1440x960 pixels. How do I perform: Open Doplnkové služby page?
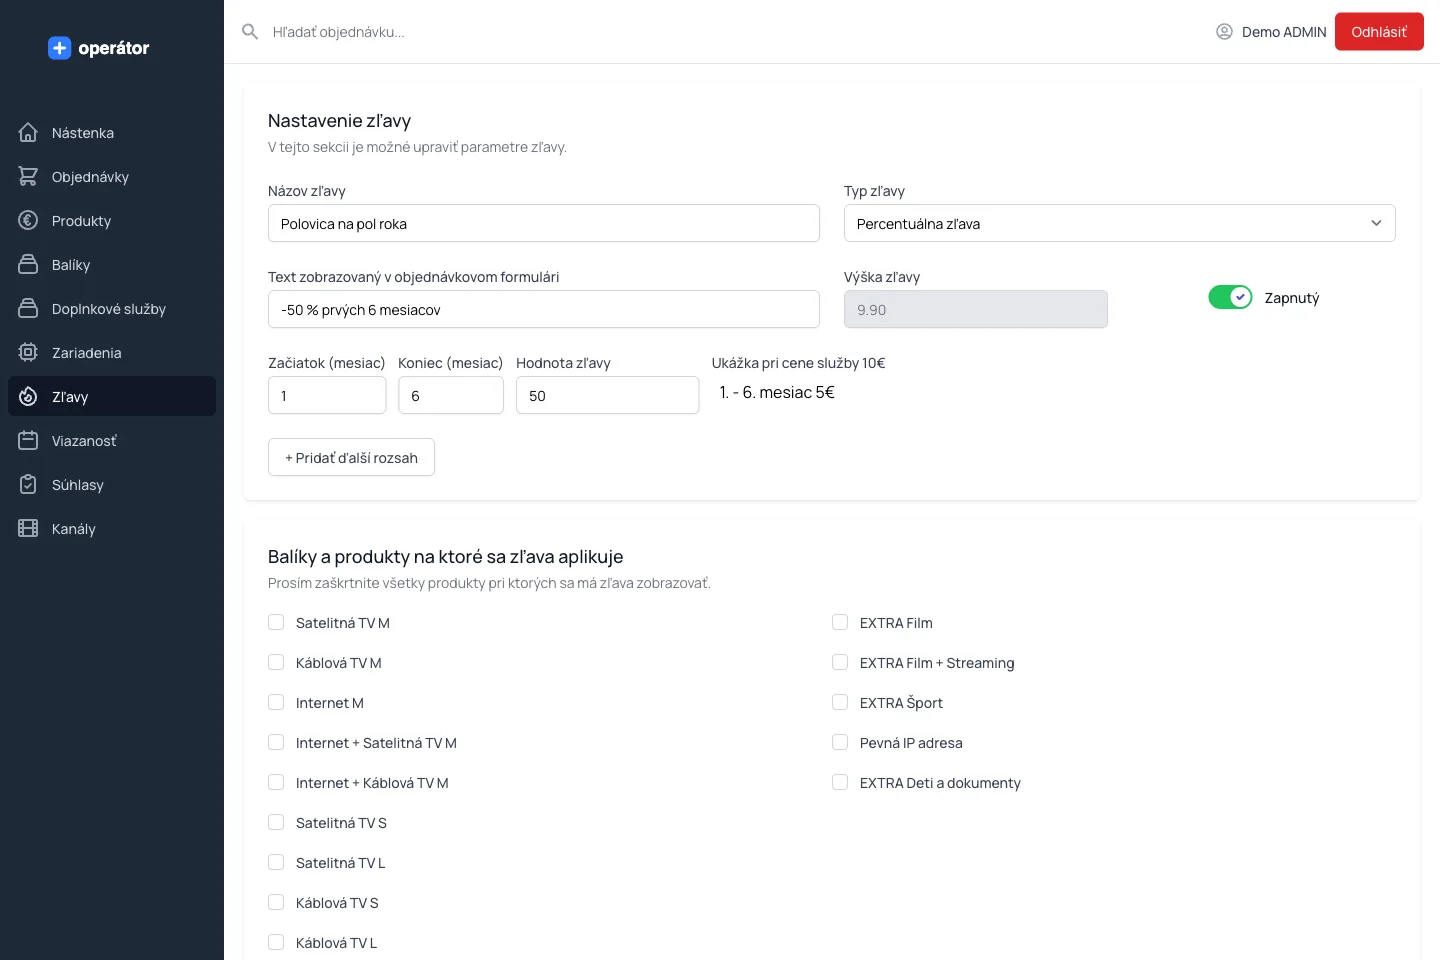tap(112, 308)
